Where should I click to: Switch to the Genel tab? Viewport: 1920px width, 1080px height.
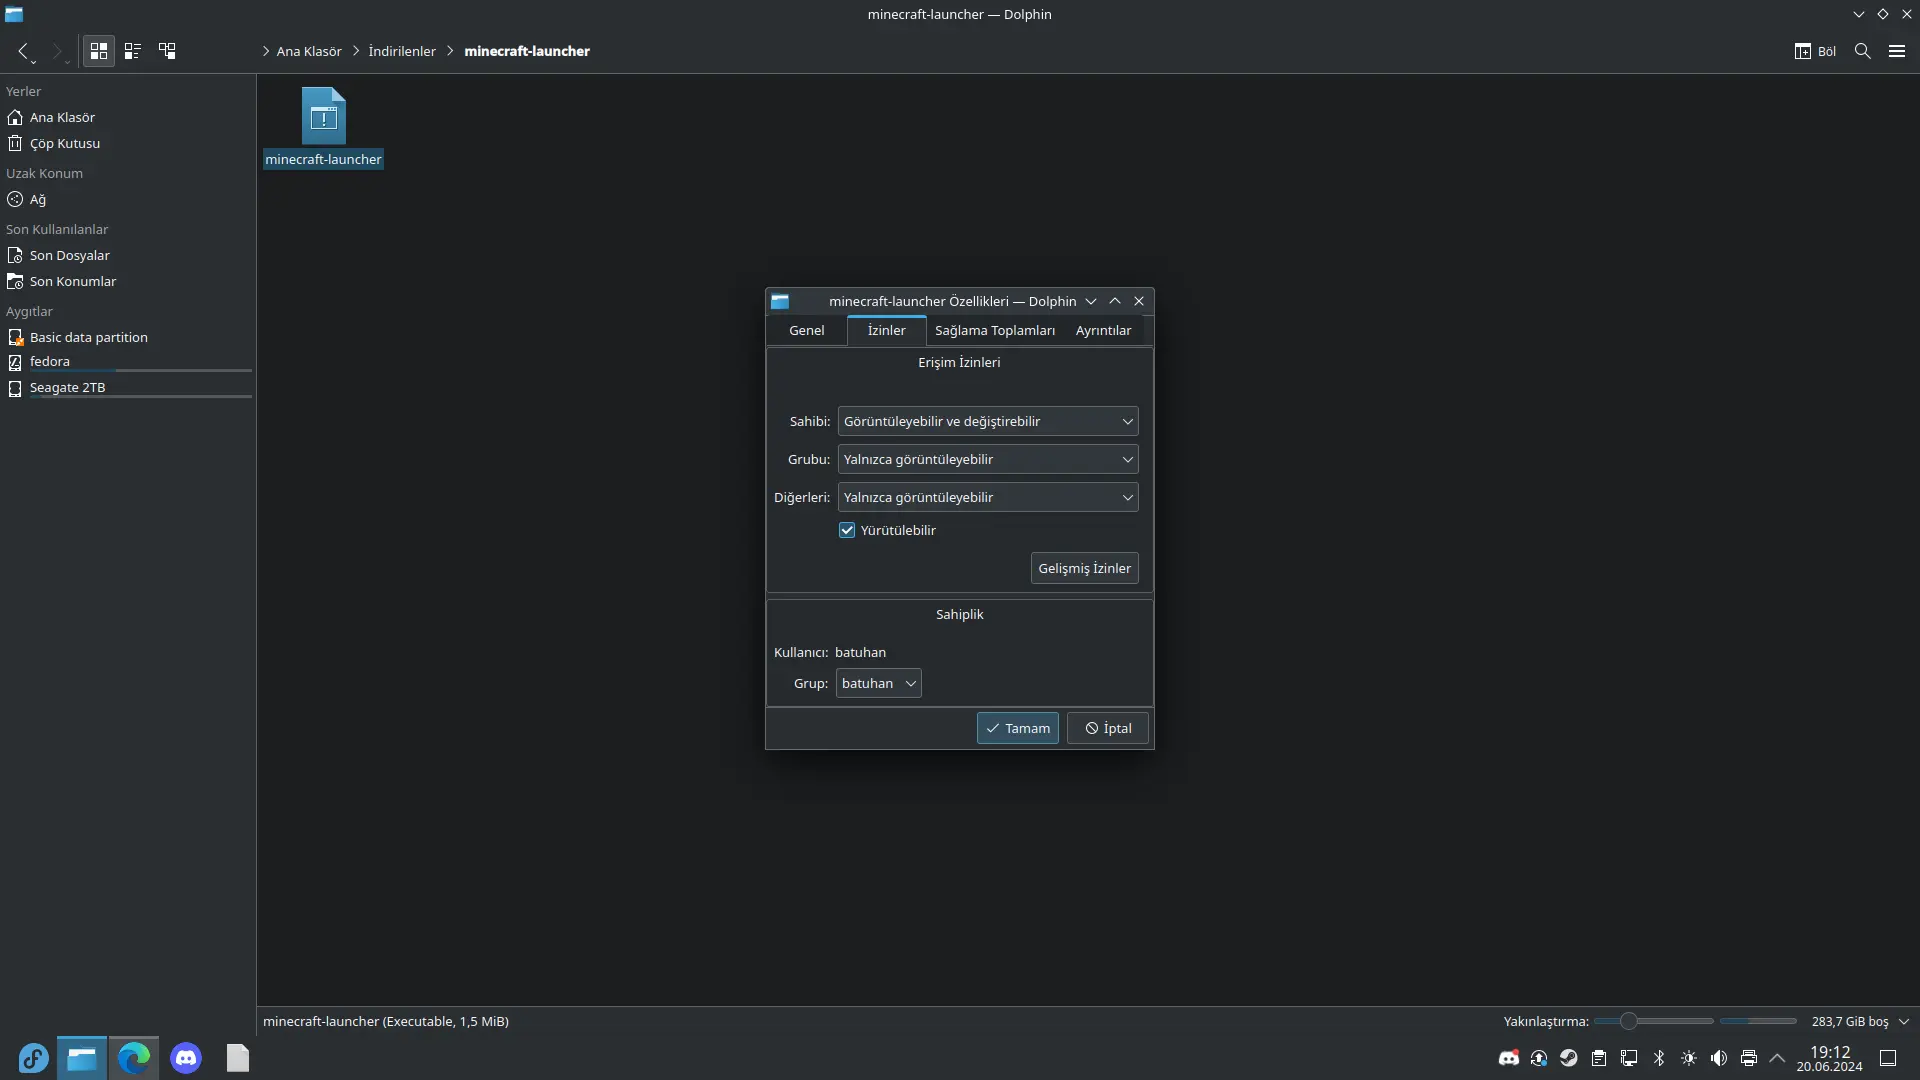(x=807, y=330)
